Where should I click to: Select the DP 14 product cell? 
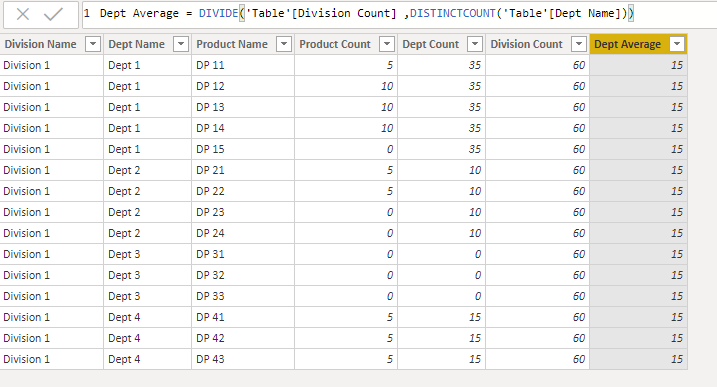[243, 128]
